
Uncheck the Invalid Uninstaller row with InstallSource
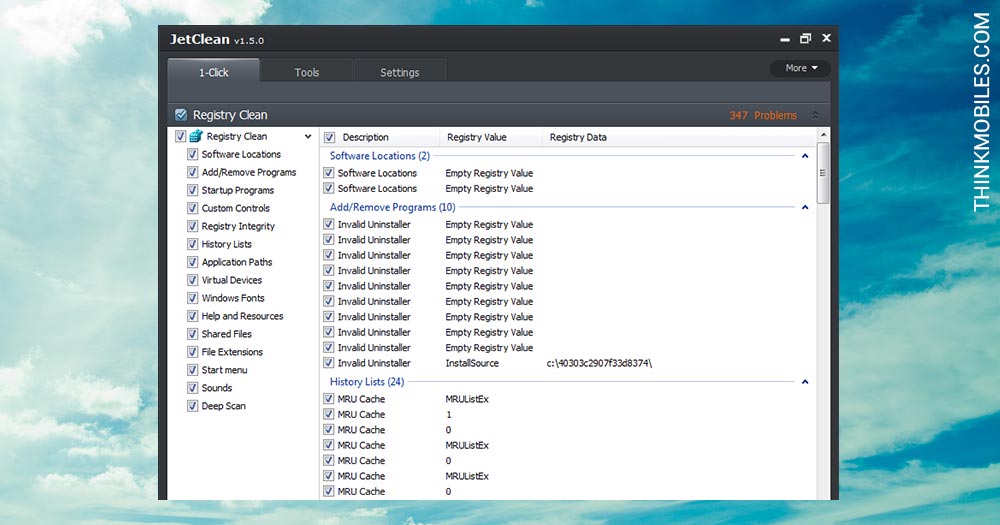point(328,363)
